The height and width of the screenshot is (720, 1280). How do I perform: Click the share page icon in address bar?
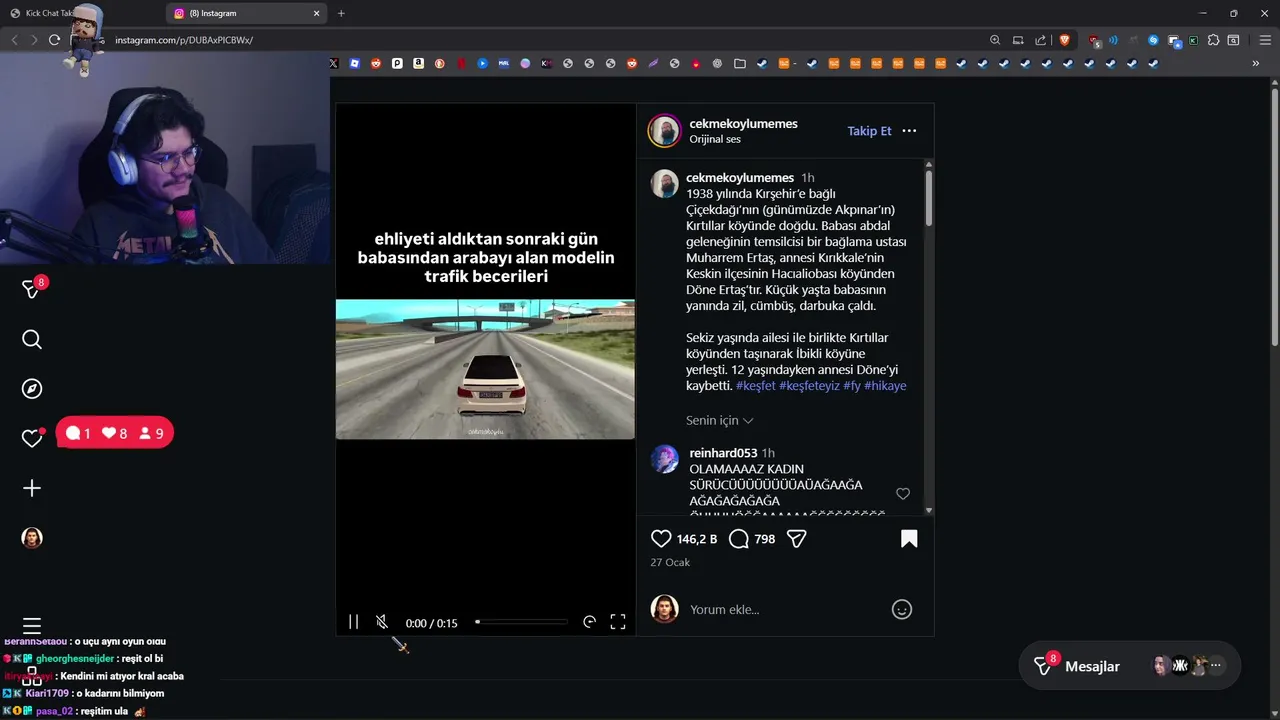1041,40
